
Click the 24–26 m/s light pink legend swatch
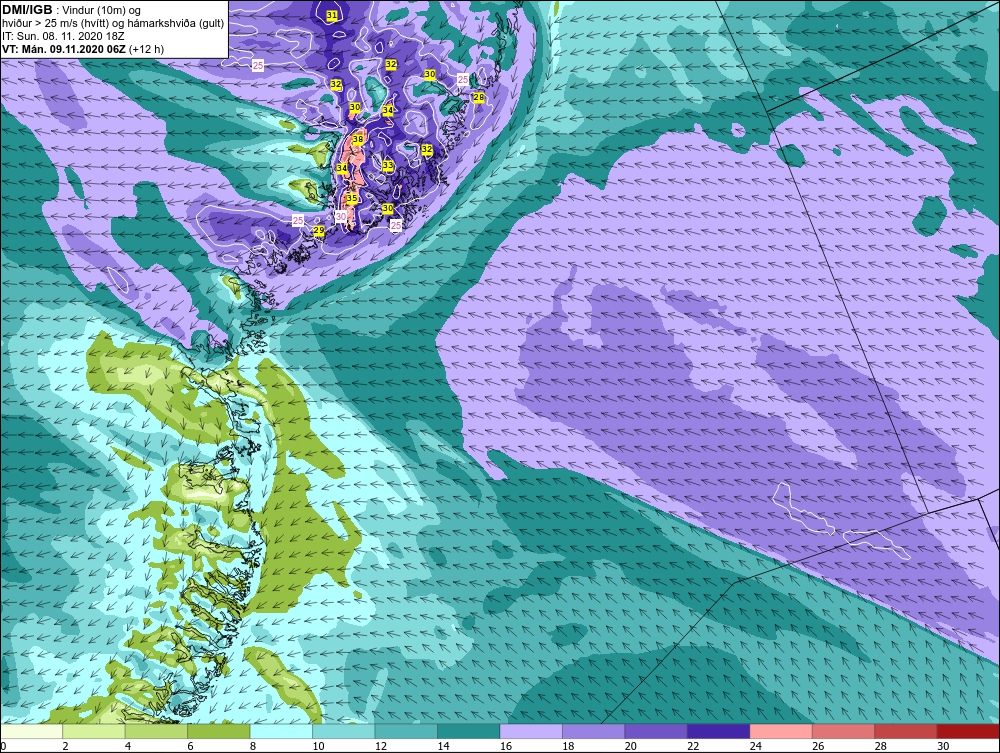[x=781, y=731]
